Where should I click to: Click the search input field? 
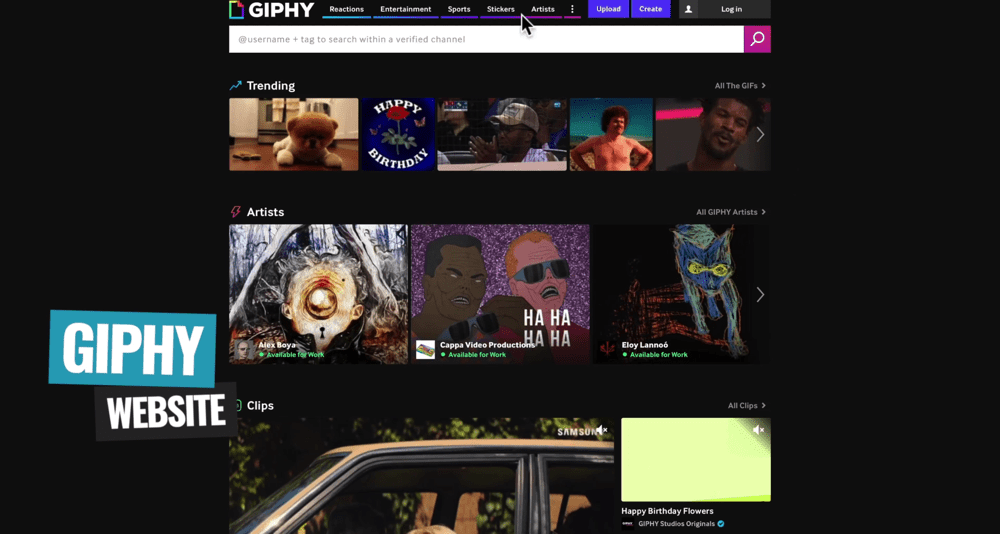486,39
